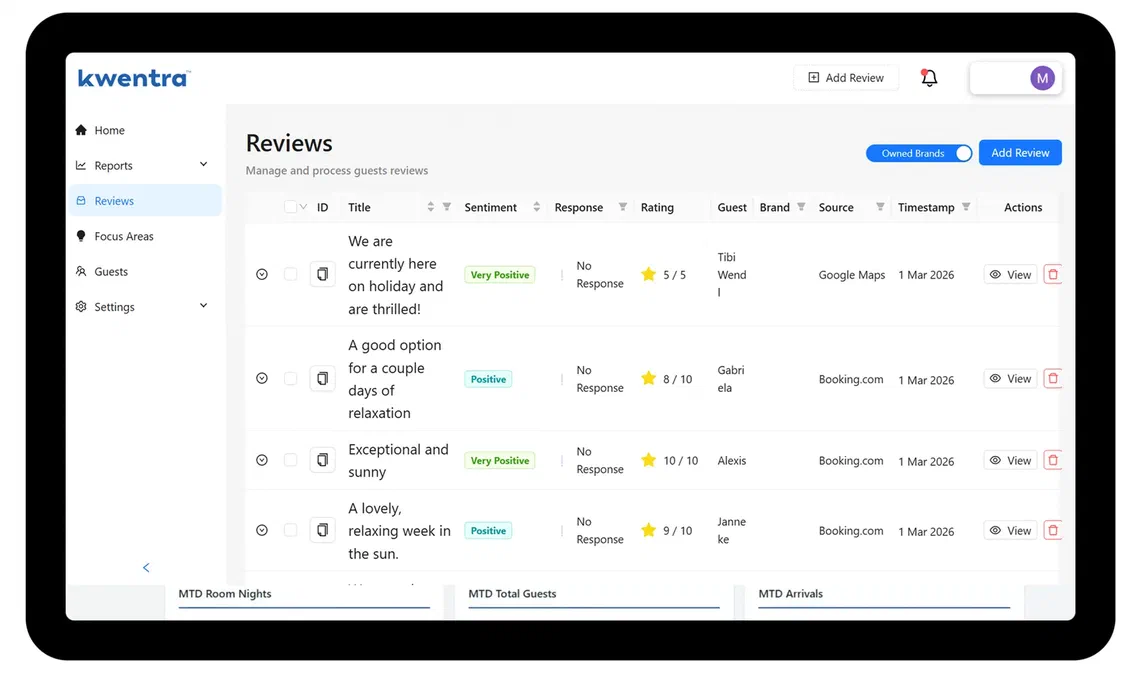Sort the Title column
Viewport: 1140px width, 681px height.
point(430,207)
